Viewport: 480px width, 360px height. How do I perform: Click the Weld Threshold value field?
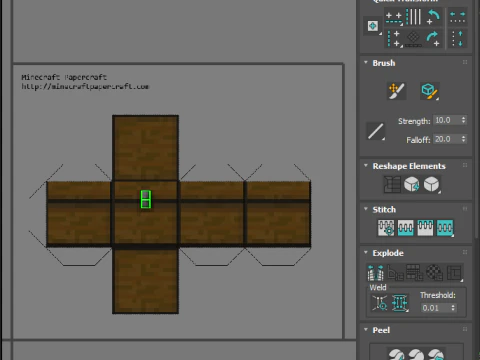click(435, 308)
